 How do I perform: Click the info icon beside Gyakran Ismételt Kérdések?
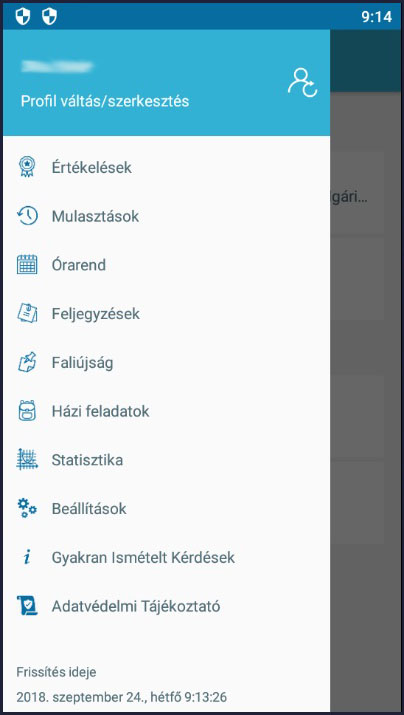(27, 557)
